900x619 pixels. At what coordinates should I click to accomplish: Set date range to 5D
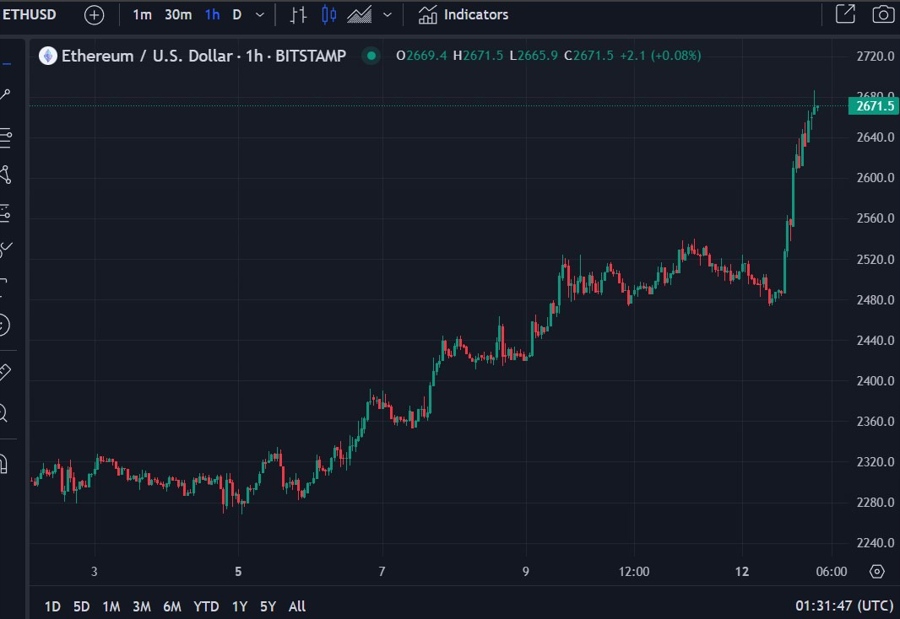coord(82,606)
